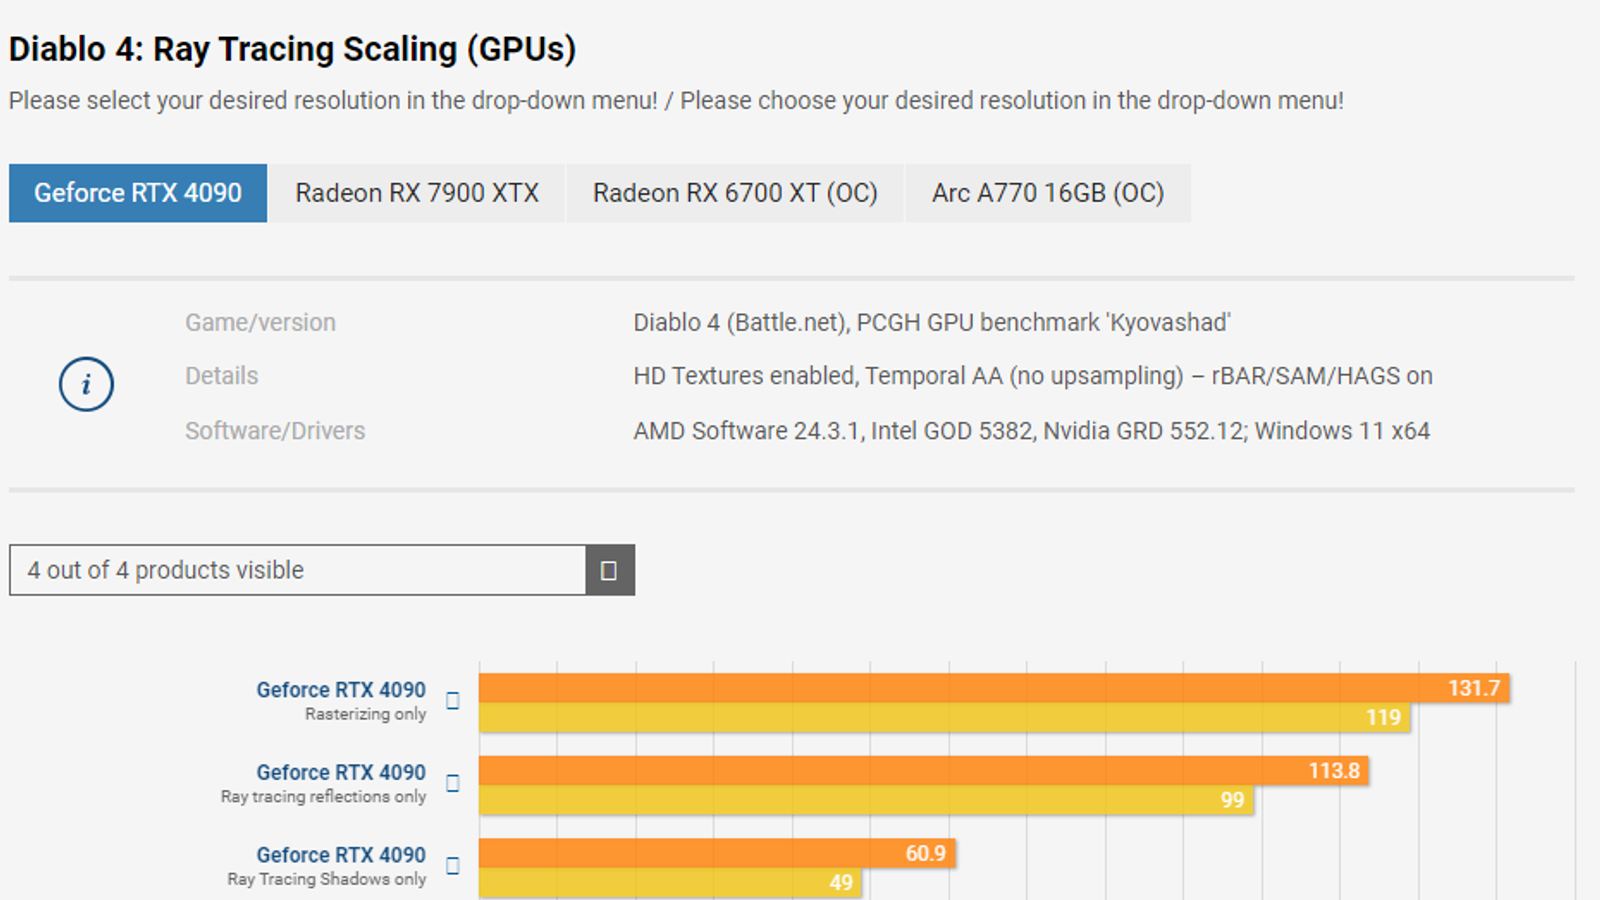This screenshot has height=900, width=1600.
Task: Click the circular info icon
Action: coord(86,384)
